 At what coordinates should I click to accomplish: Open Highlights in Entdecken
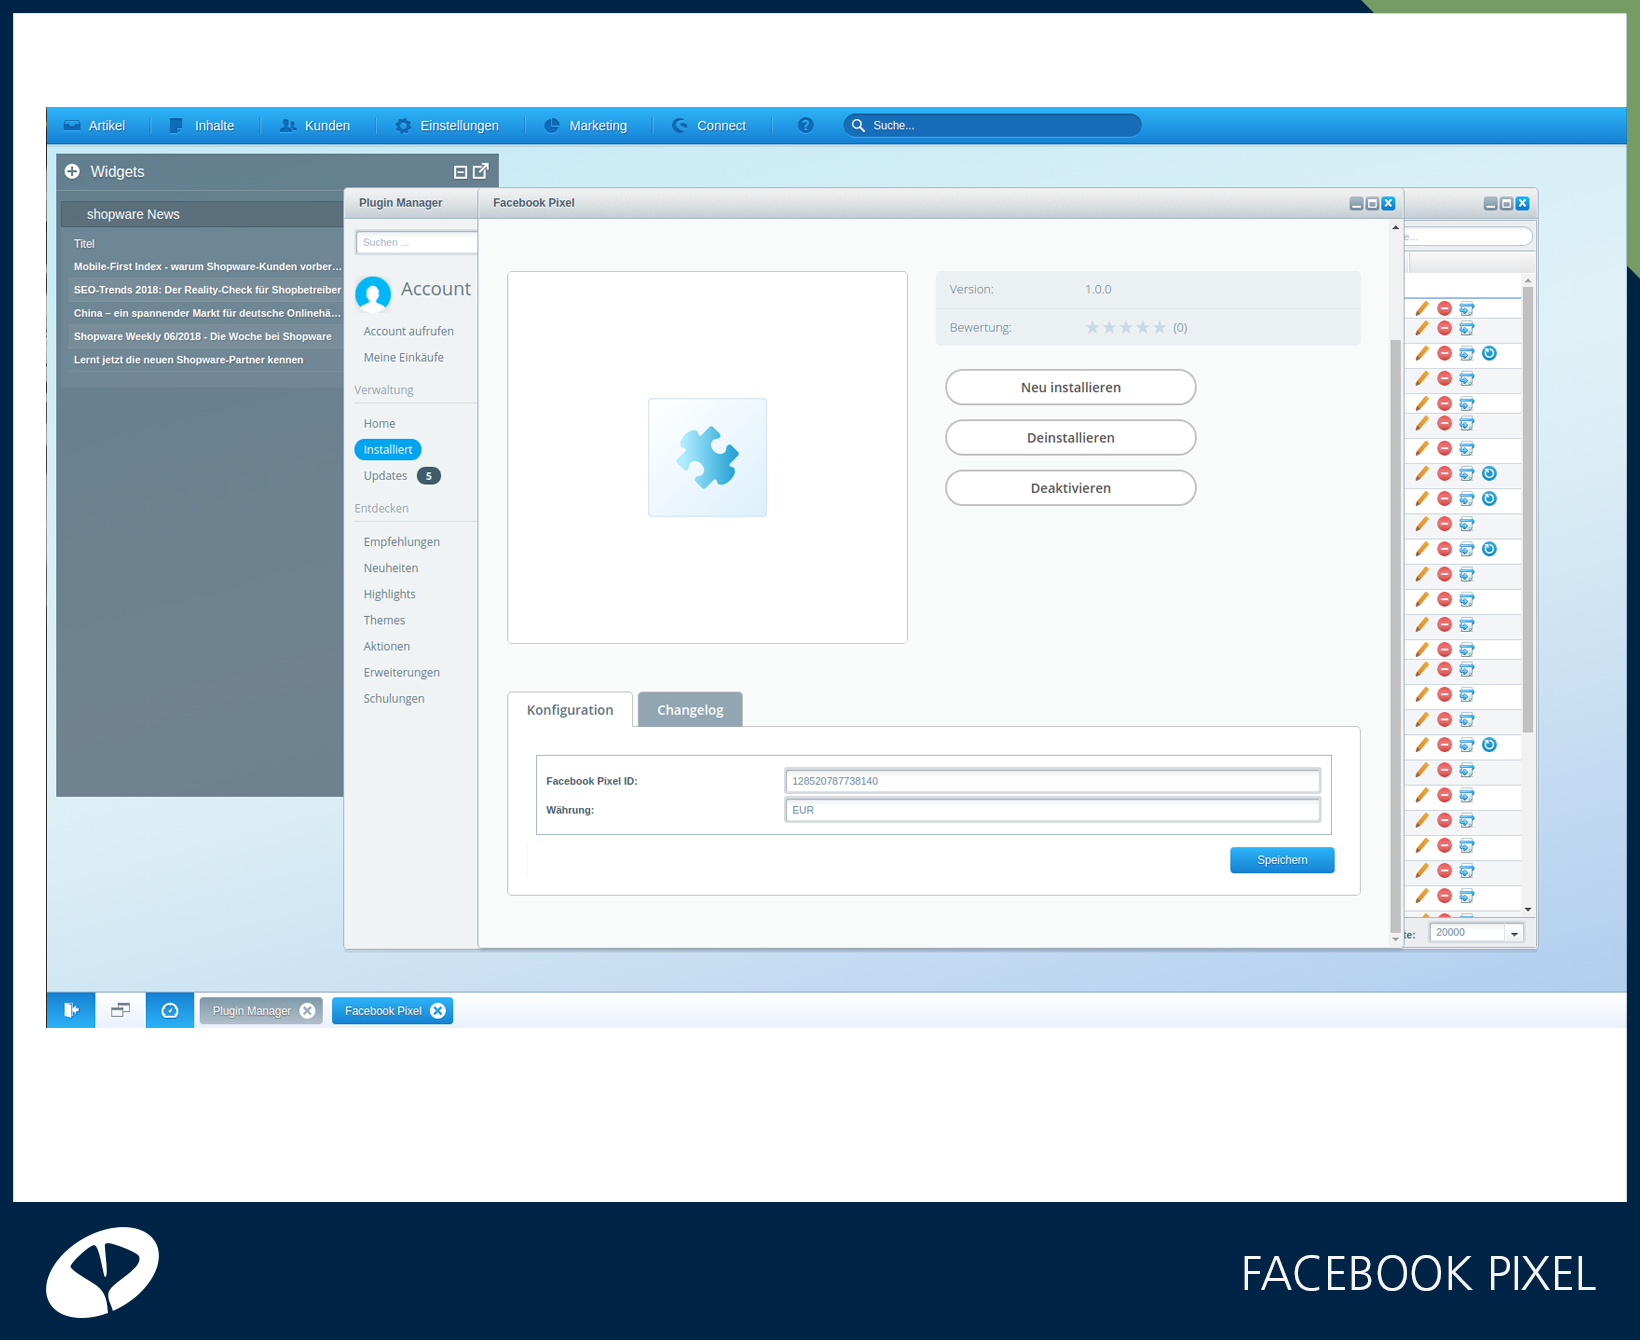pos(389,594)
